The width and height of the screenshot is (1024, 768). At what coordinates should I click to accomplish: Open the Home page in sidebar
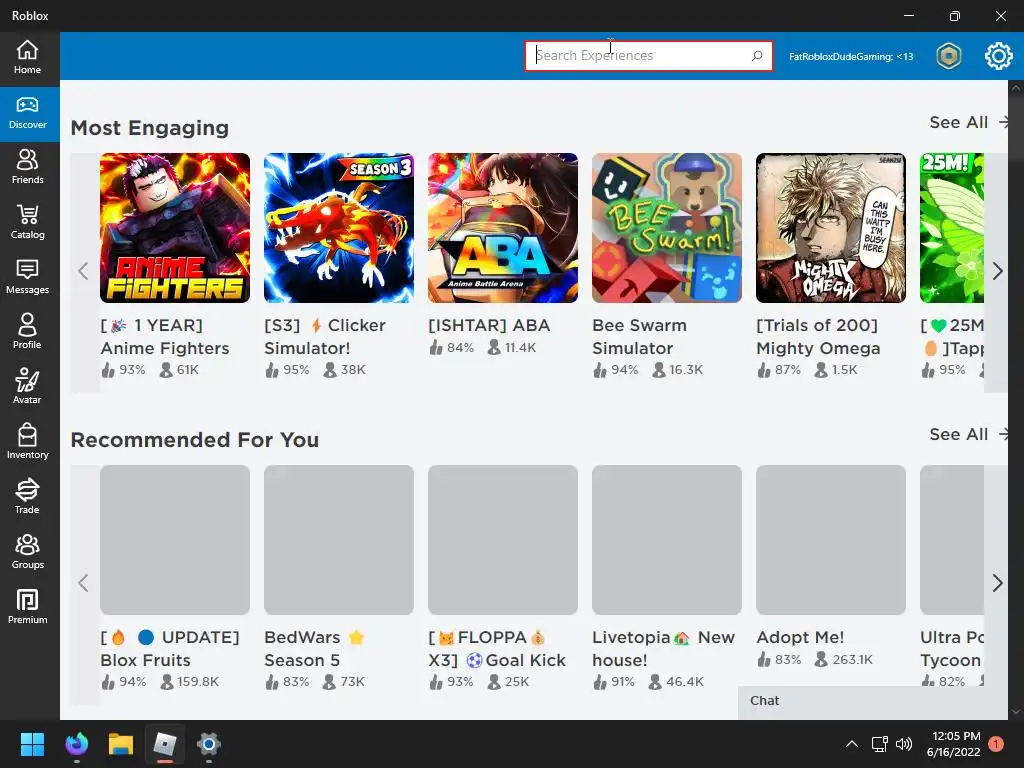point(27,58)
